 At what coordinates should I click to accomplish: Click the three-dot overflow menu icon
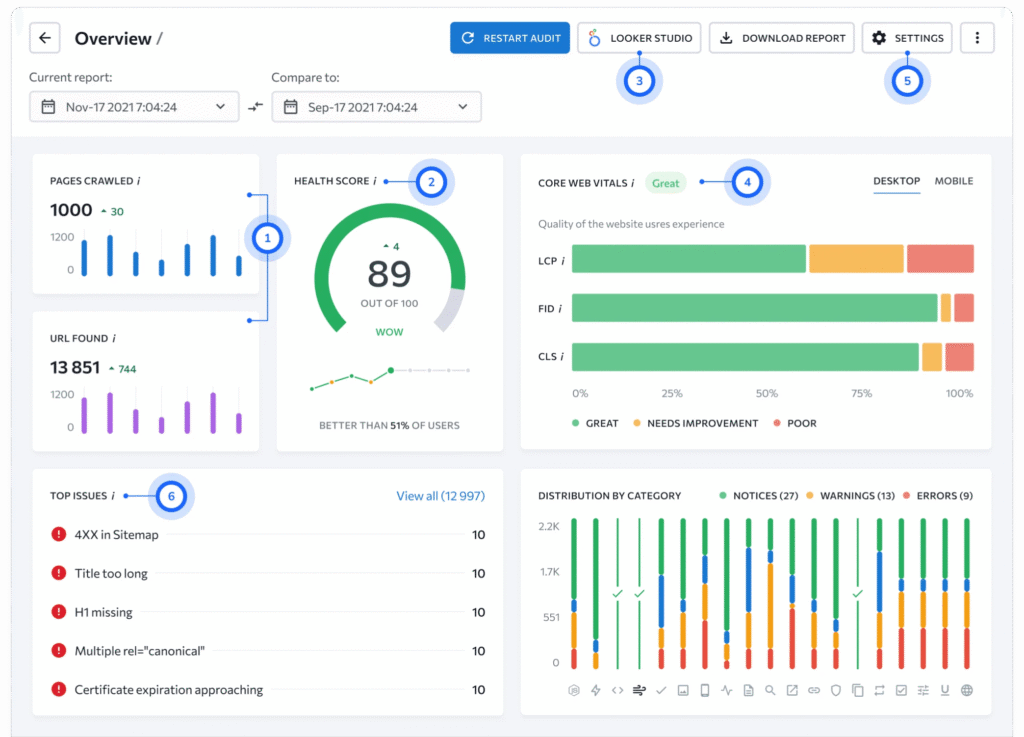[x=977, y=37]
